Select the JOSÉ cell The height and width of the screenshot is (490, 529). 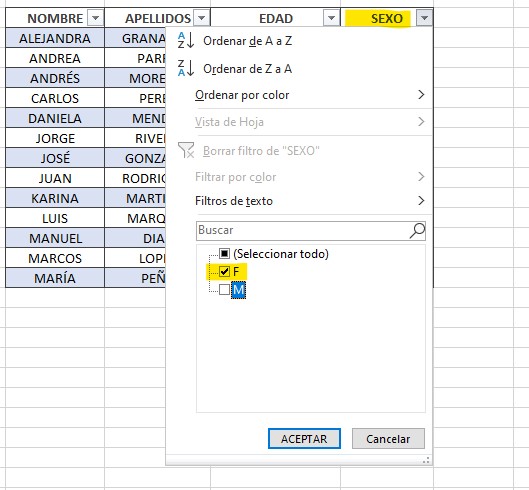point(55,158)
